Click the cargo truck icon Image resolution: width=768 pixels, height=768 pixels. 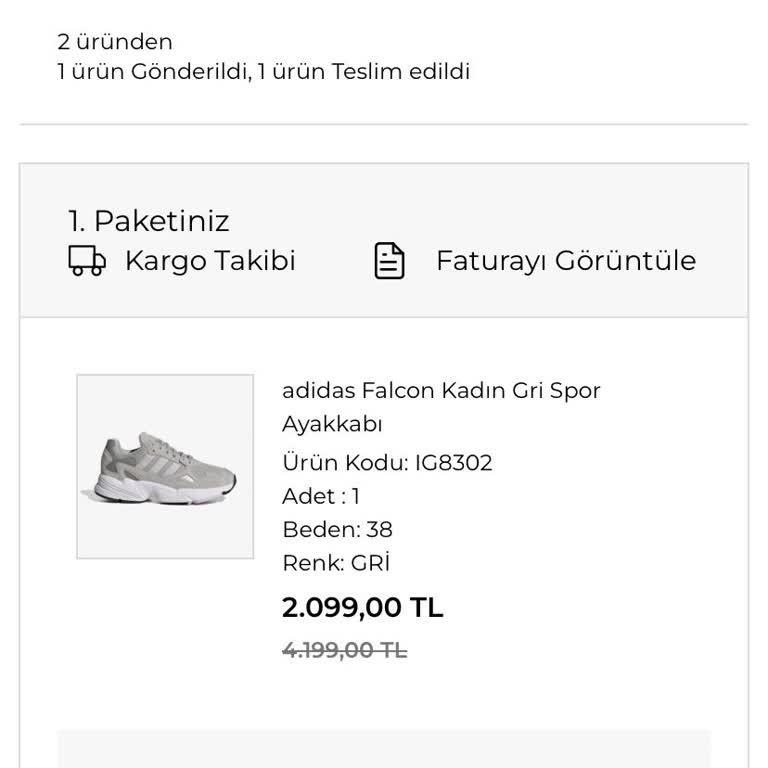(87, 261)
